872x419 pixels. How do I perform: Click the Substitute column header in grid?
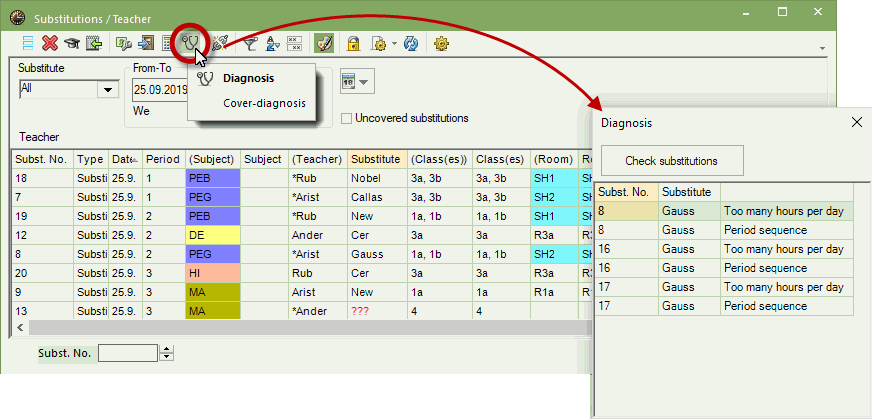376,159
